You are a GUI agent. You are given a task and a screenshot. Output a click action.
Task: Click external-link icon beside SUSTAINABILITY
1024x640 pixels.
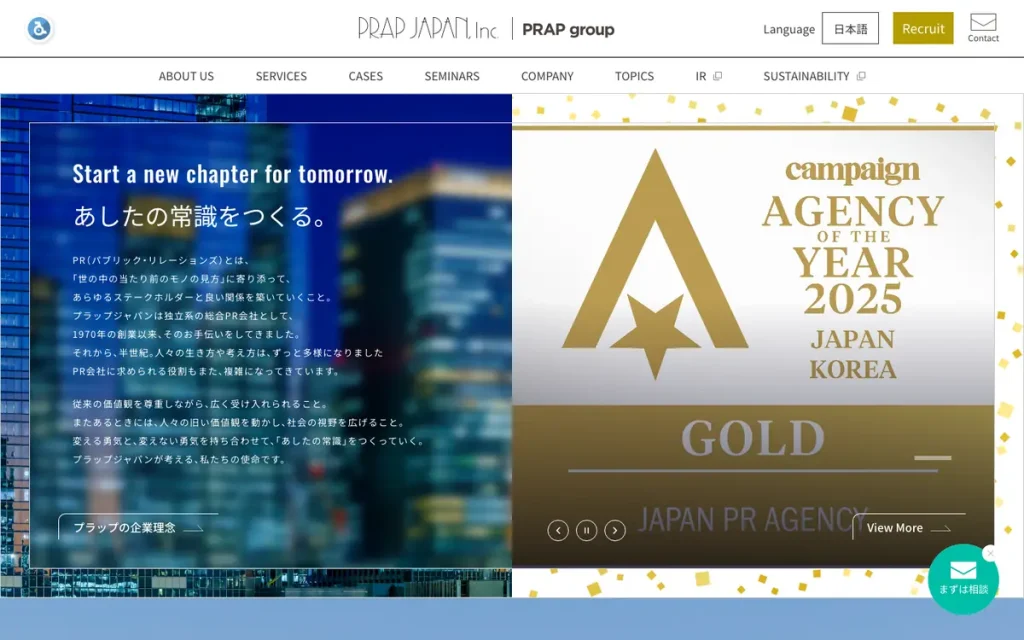pyautogui.click(x=861, y=76)
